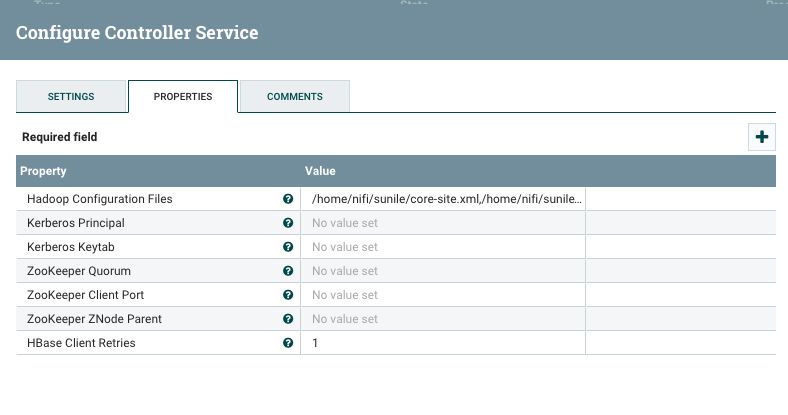
Task: Click the ZooKeeper Quorum help icon
Action: [288, 271]
